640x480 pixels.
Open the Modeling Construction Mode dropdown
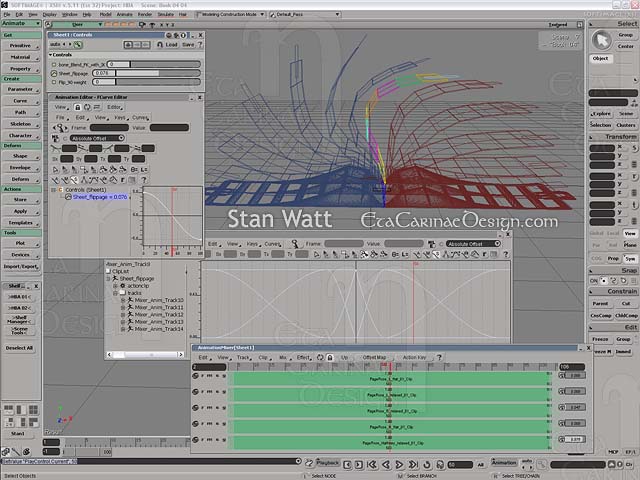click(x=228, y=15)
